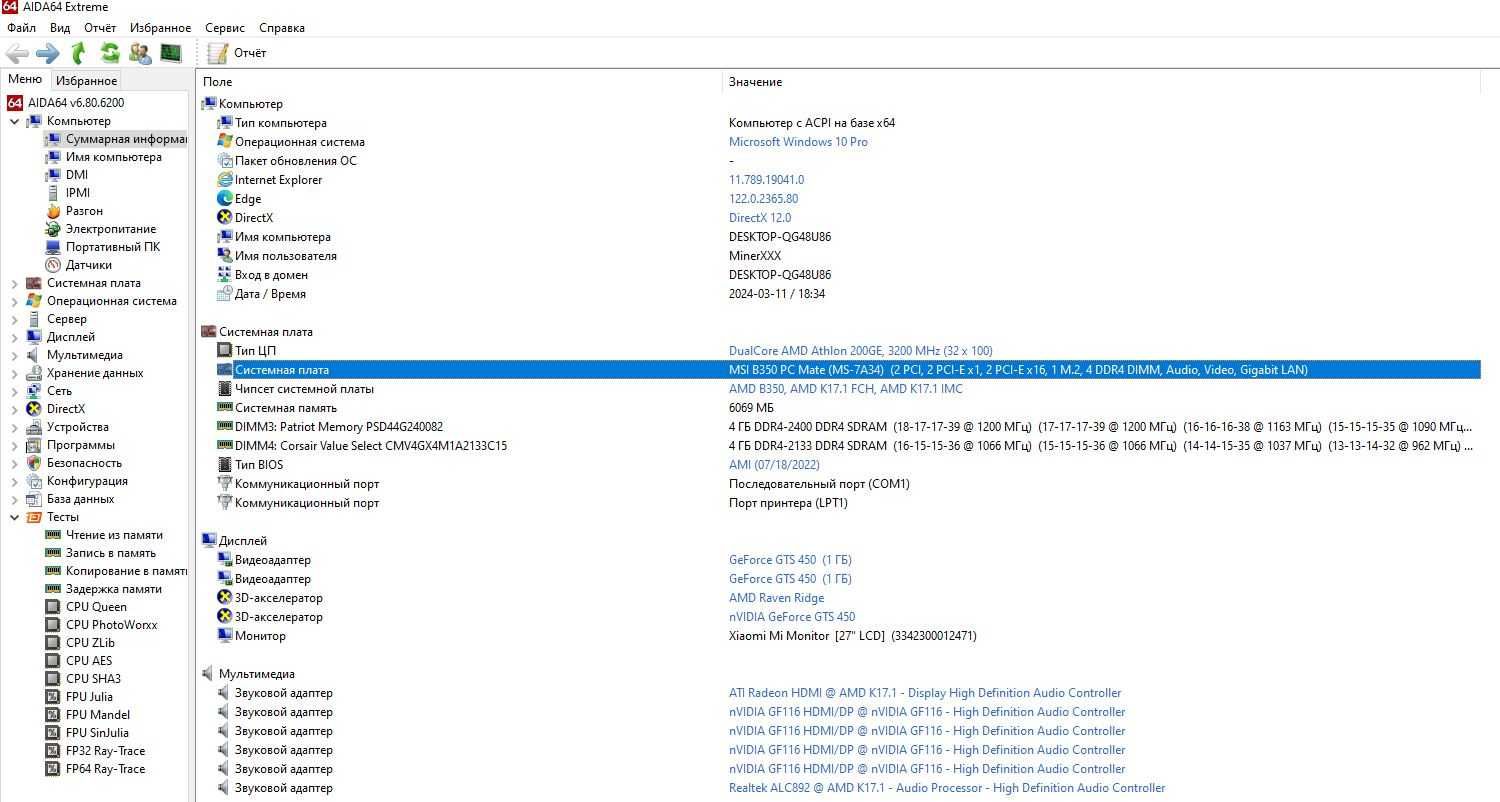Open the Справка menu
This screenshot has height=802, width=1500.
tap(282, 28)
